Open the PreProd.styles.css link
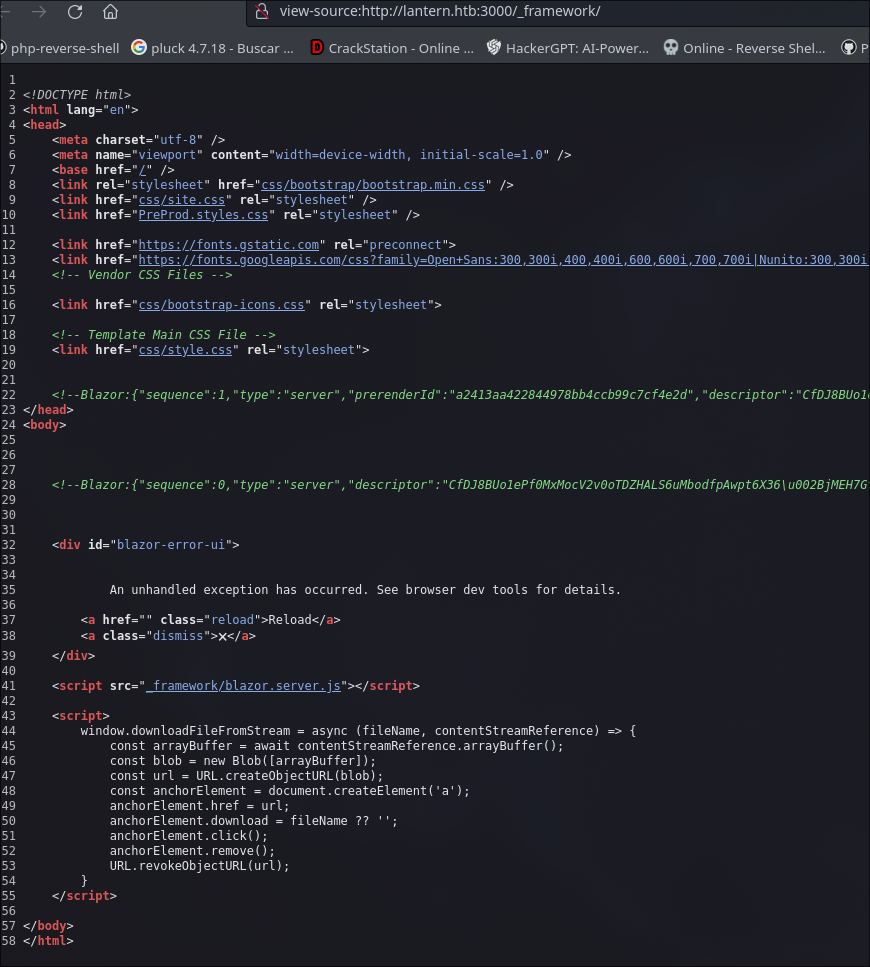Viewport: 870px width, 967px height. [x=203, y=215]
